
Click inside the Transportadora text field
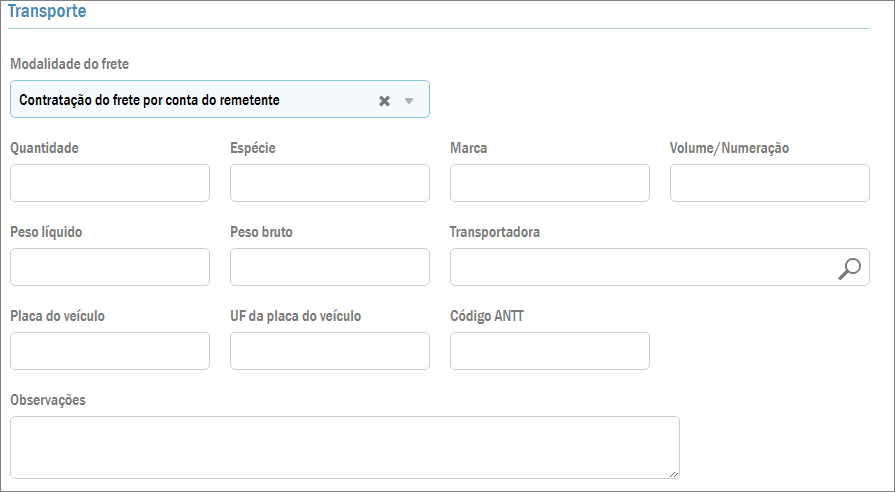640,267
